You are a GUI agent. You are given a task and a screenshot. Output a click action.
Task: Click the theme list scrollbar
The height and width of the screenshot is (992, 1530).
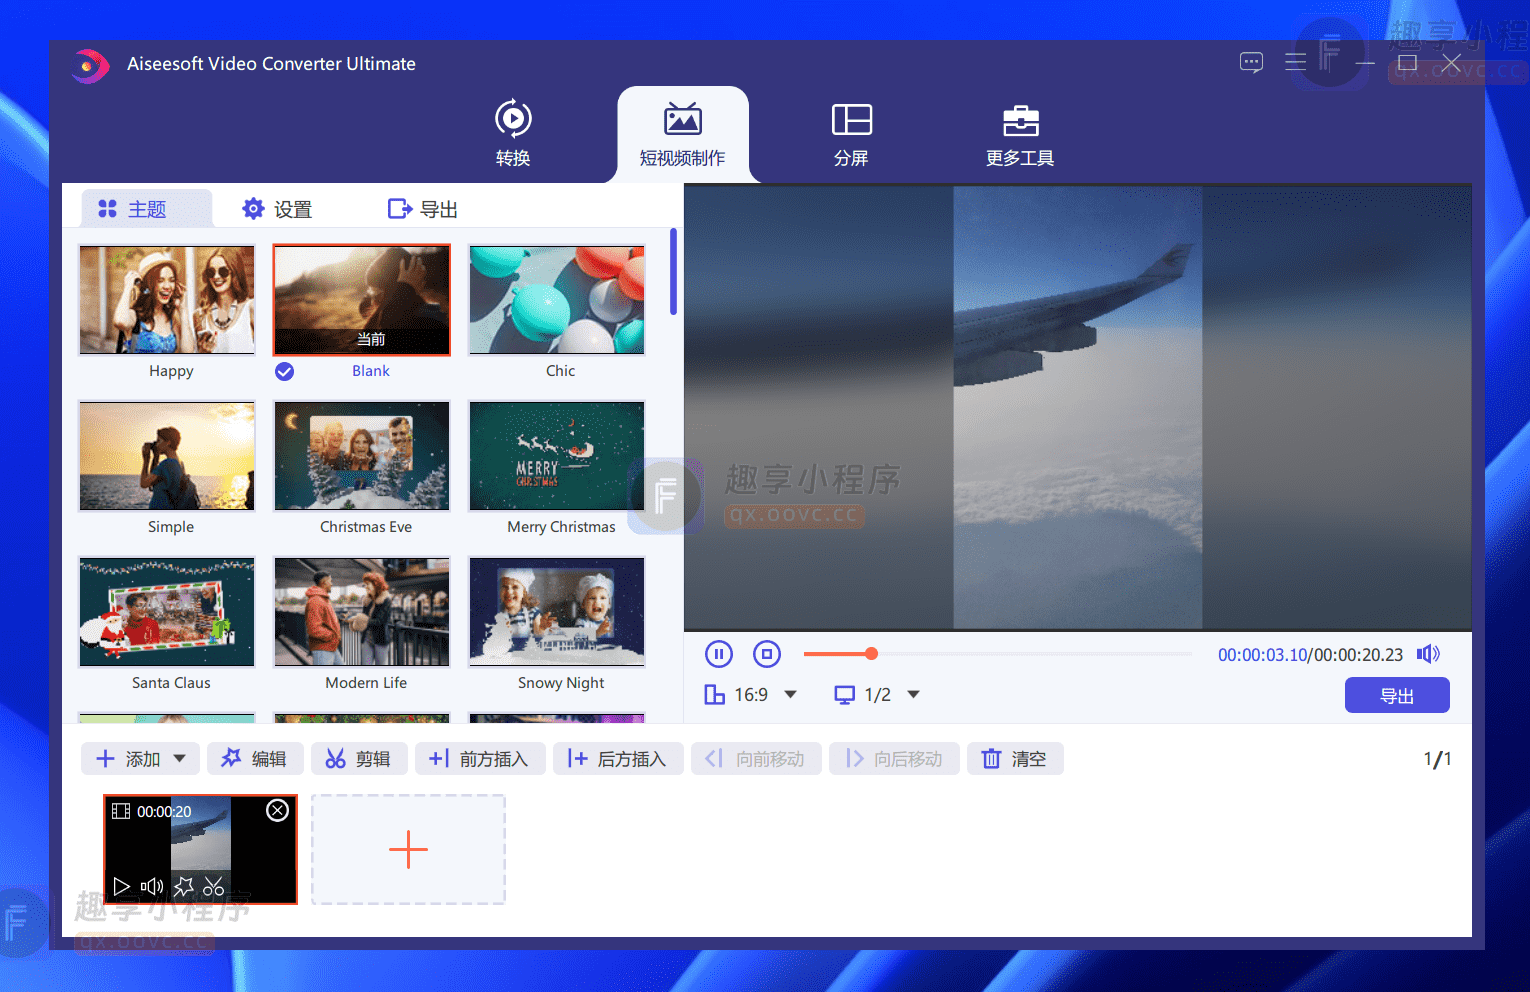tap(674, 271)
